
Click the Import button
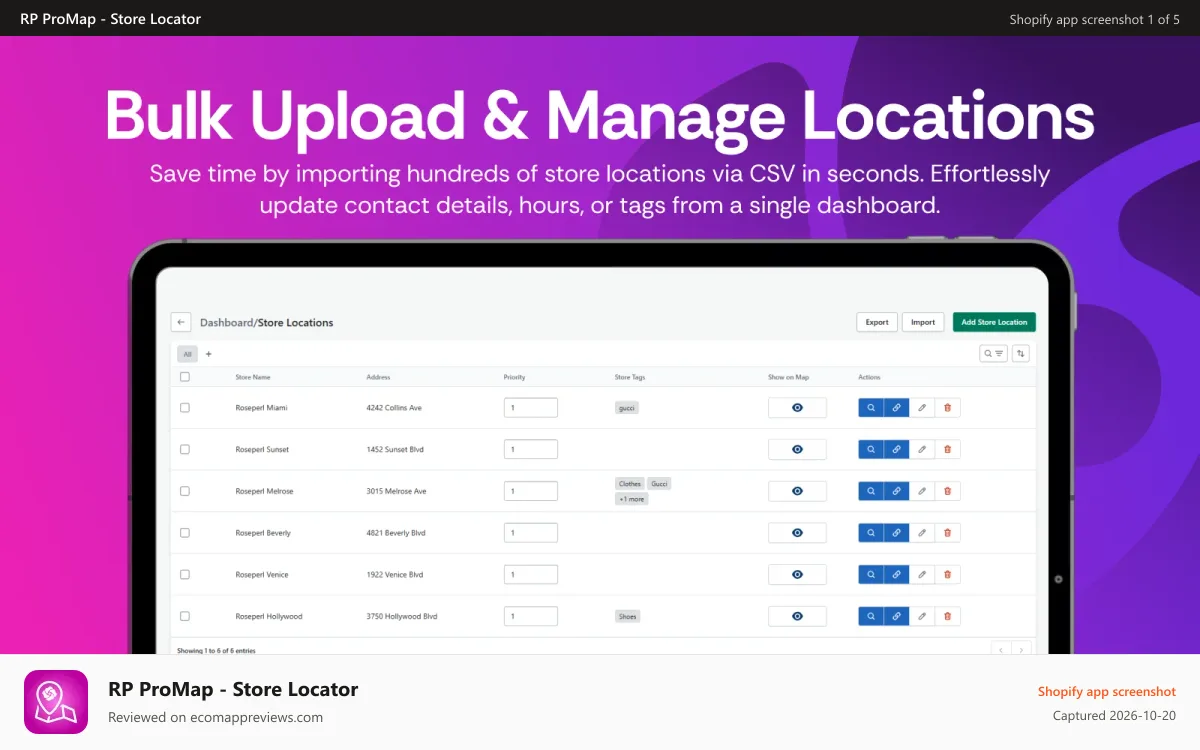tap(923, 322)
